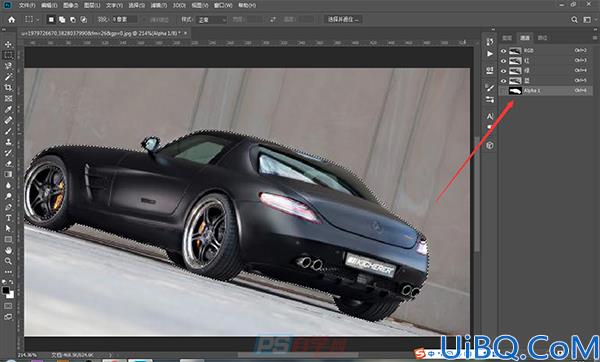Open the Edit Toolbar three-dots menu
600x362 pixels.
(8, 272)
